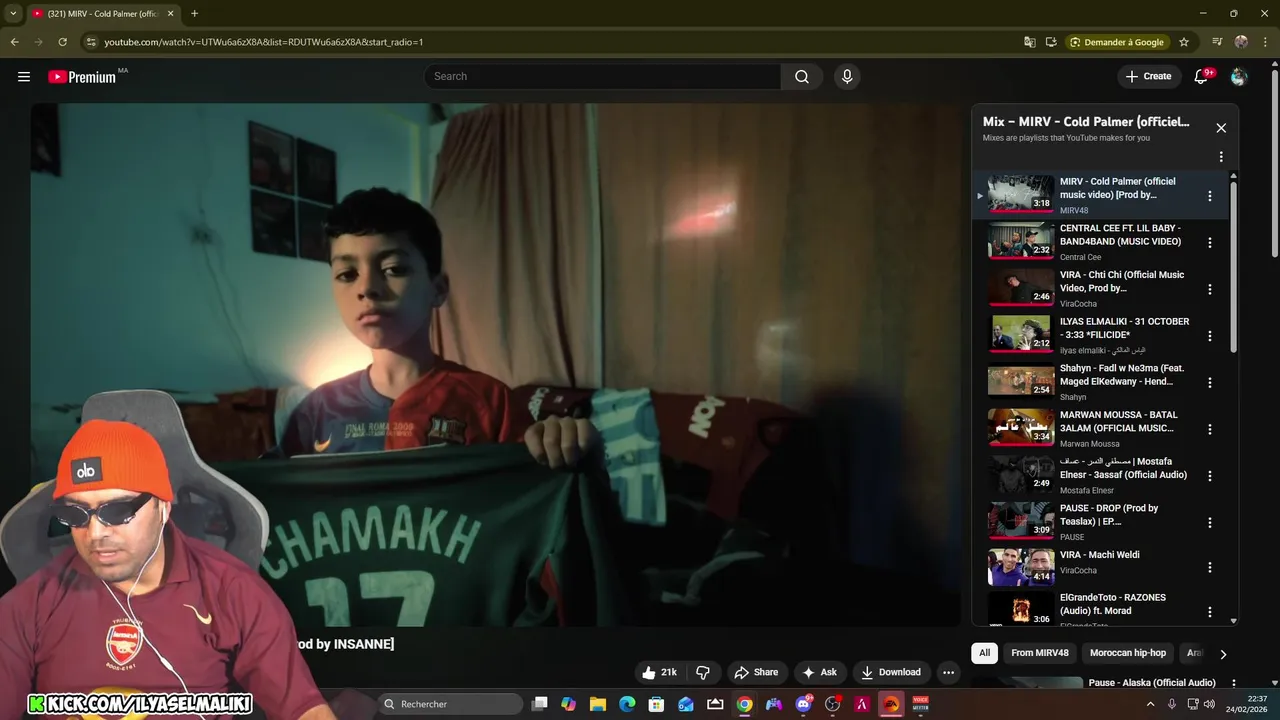The height and width of the screenshot is (720, 1280).
Task: Go back in browser history
Action: pos(14,42)
